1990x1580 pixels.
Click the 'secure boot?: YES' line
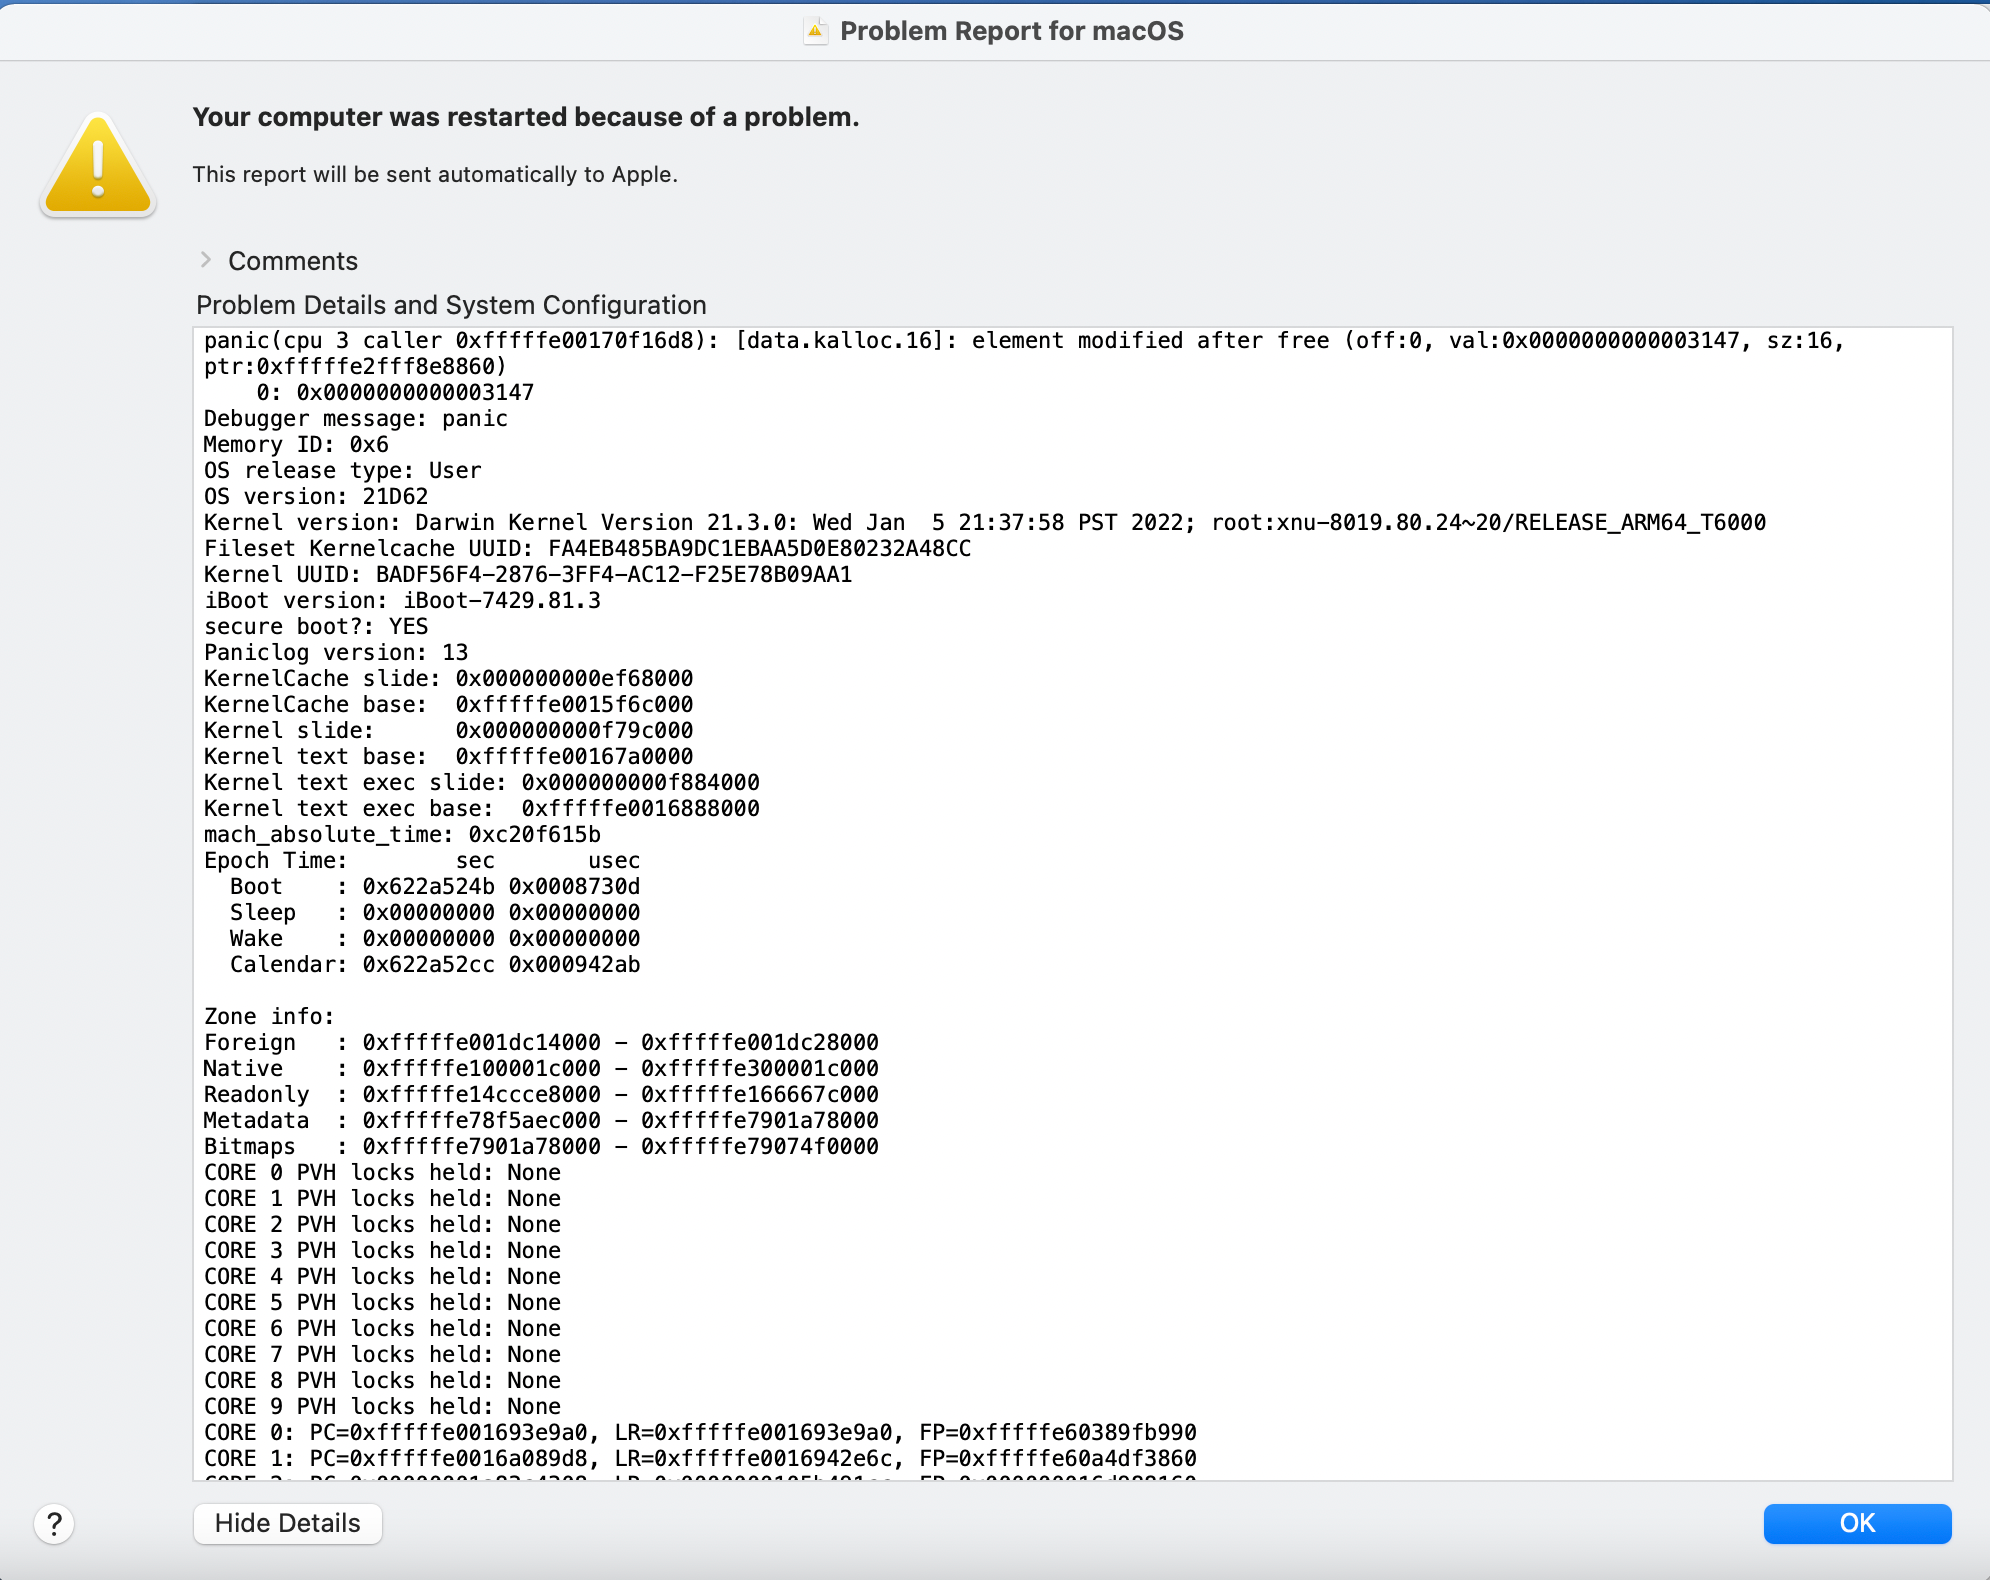tap(316, 627)
